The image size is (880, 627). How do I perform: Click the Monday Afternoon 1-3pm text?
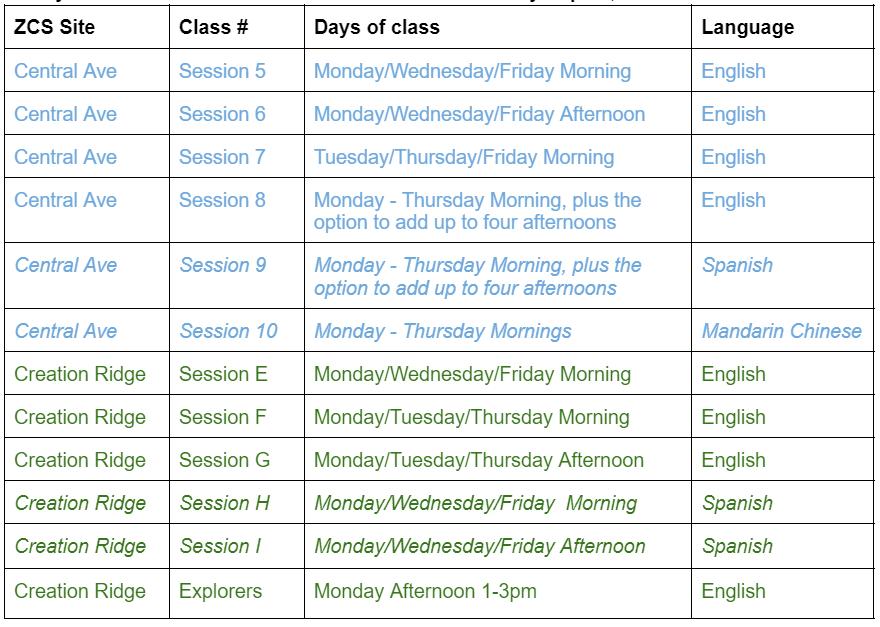point(425,591)
